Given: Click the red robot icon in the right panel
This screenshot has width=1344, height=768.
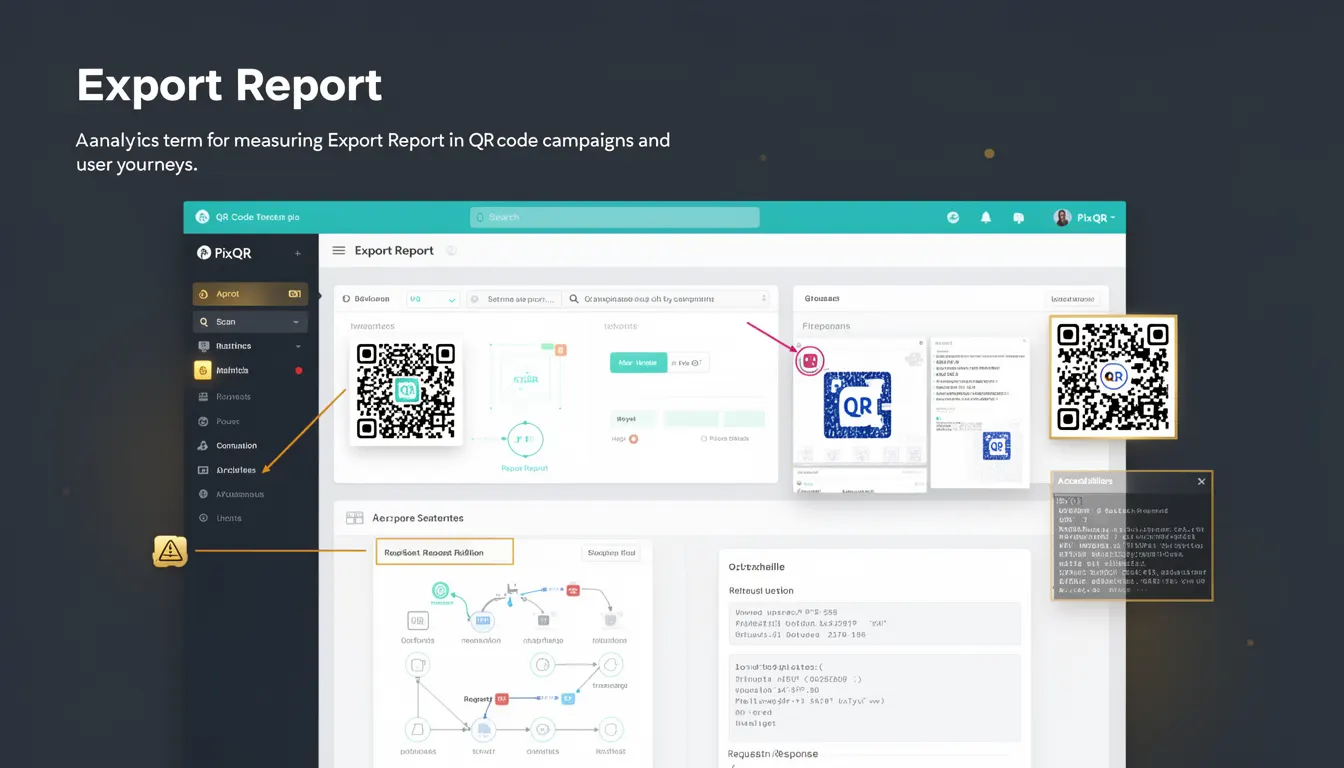Looking at the screenshot, I should pyautogui.click(x=809, y=361).
